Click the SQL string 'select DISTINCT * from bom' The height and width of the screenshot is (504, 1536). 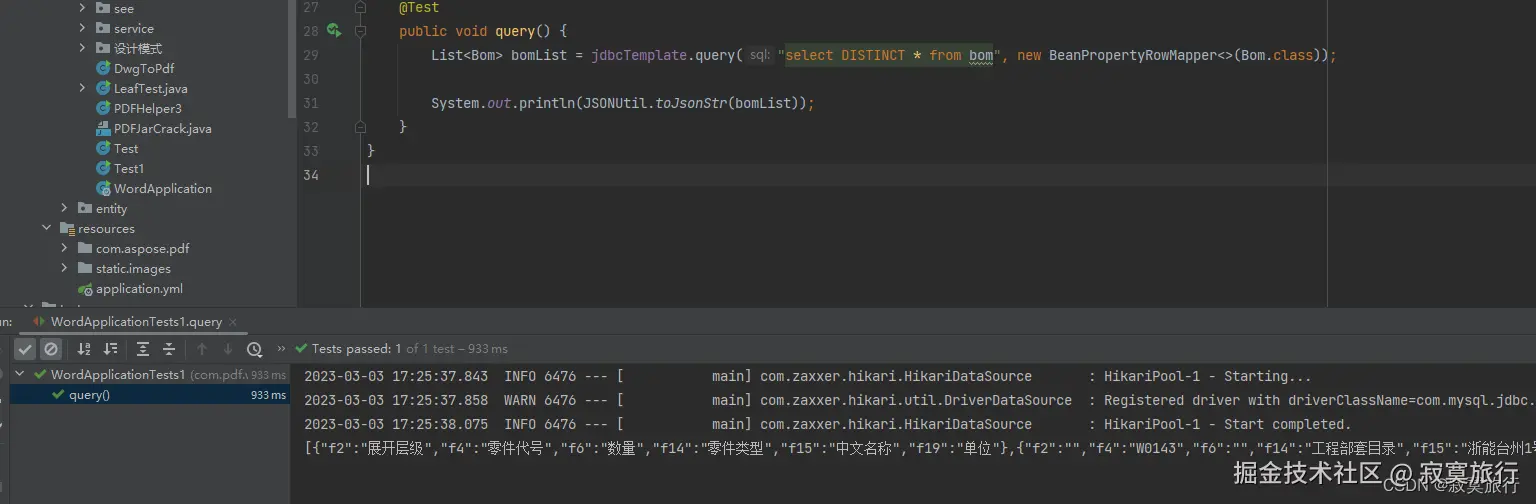click(889, 55)
